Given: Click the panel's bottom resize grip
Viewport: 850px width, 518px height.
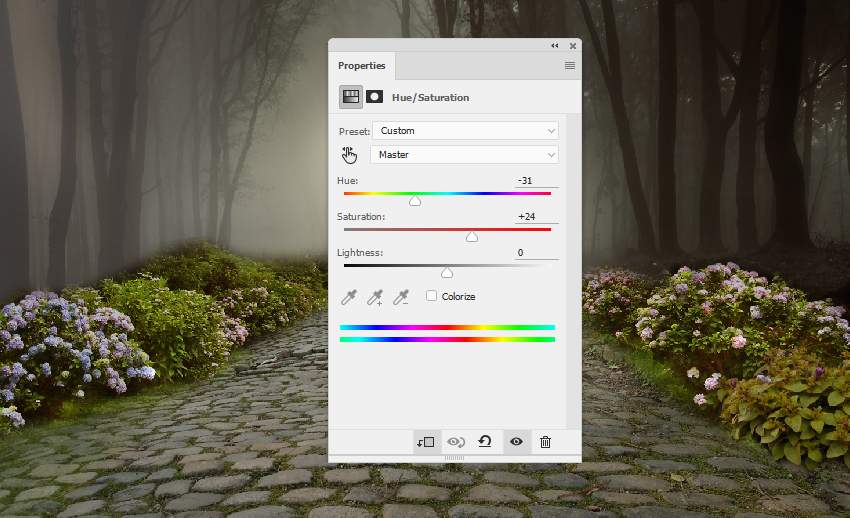Looking at the screenshot, I should (x=454, y=458).
